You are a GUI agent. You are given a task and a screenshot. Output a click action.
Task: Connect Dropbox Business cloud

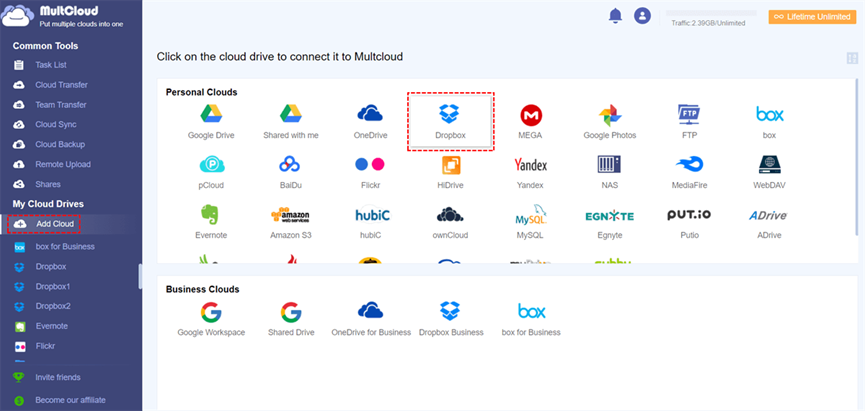(451, 319)
